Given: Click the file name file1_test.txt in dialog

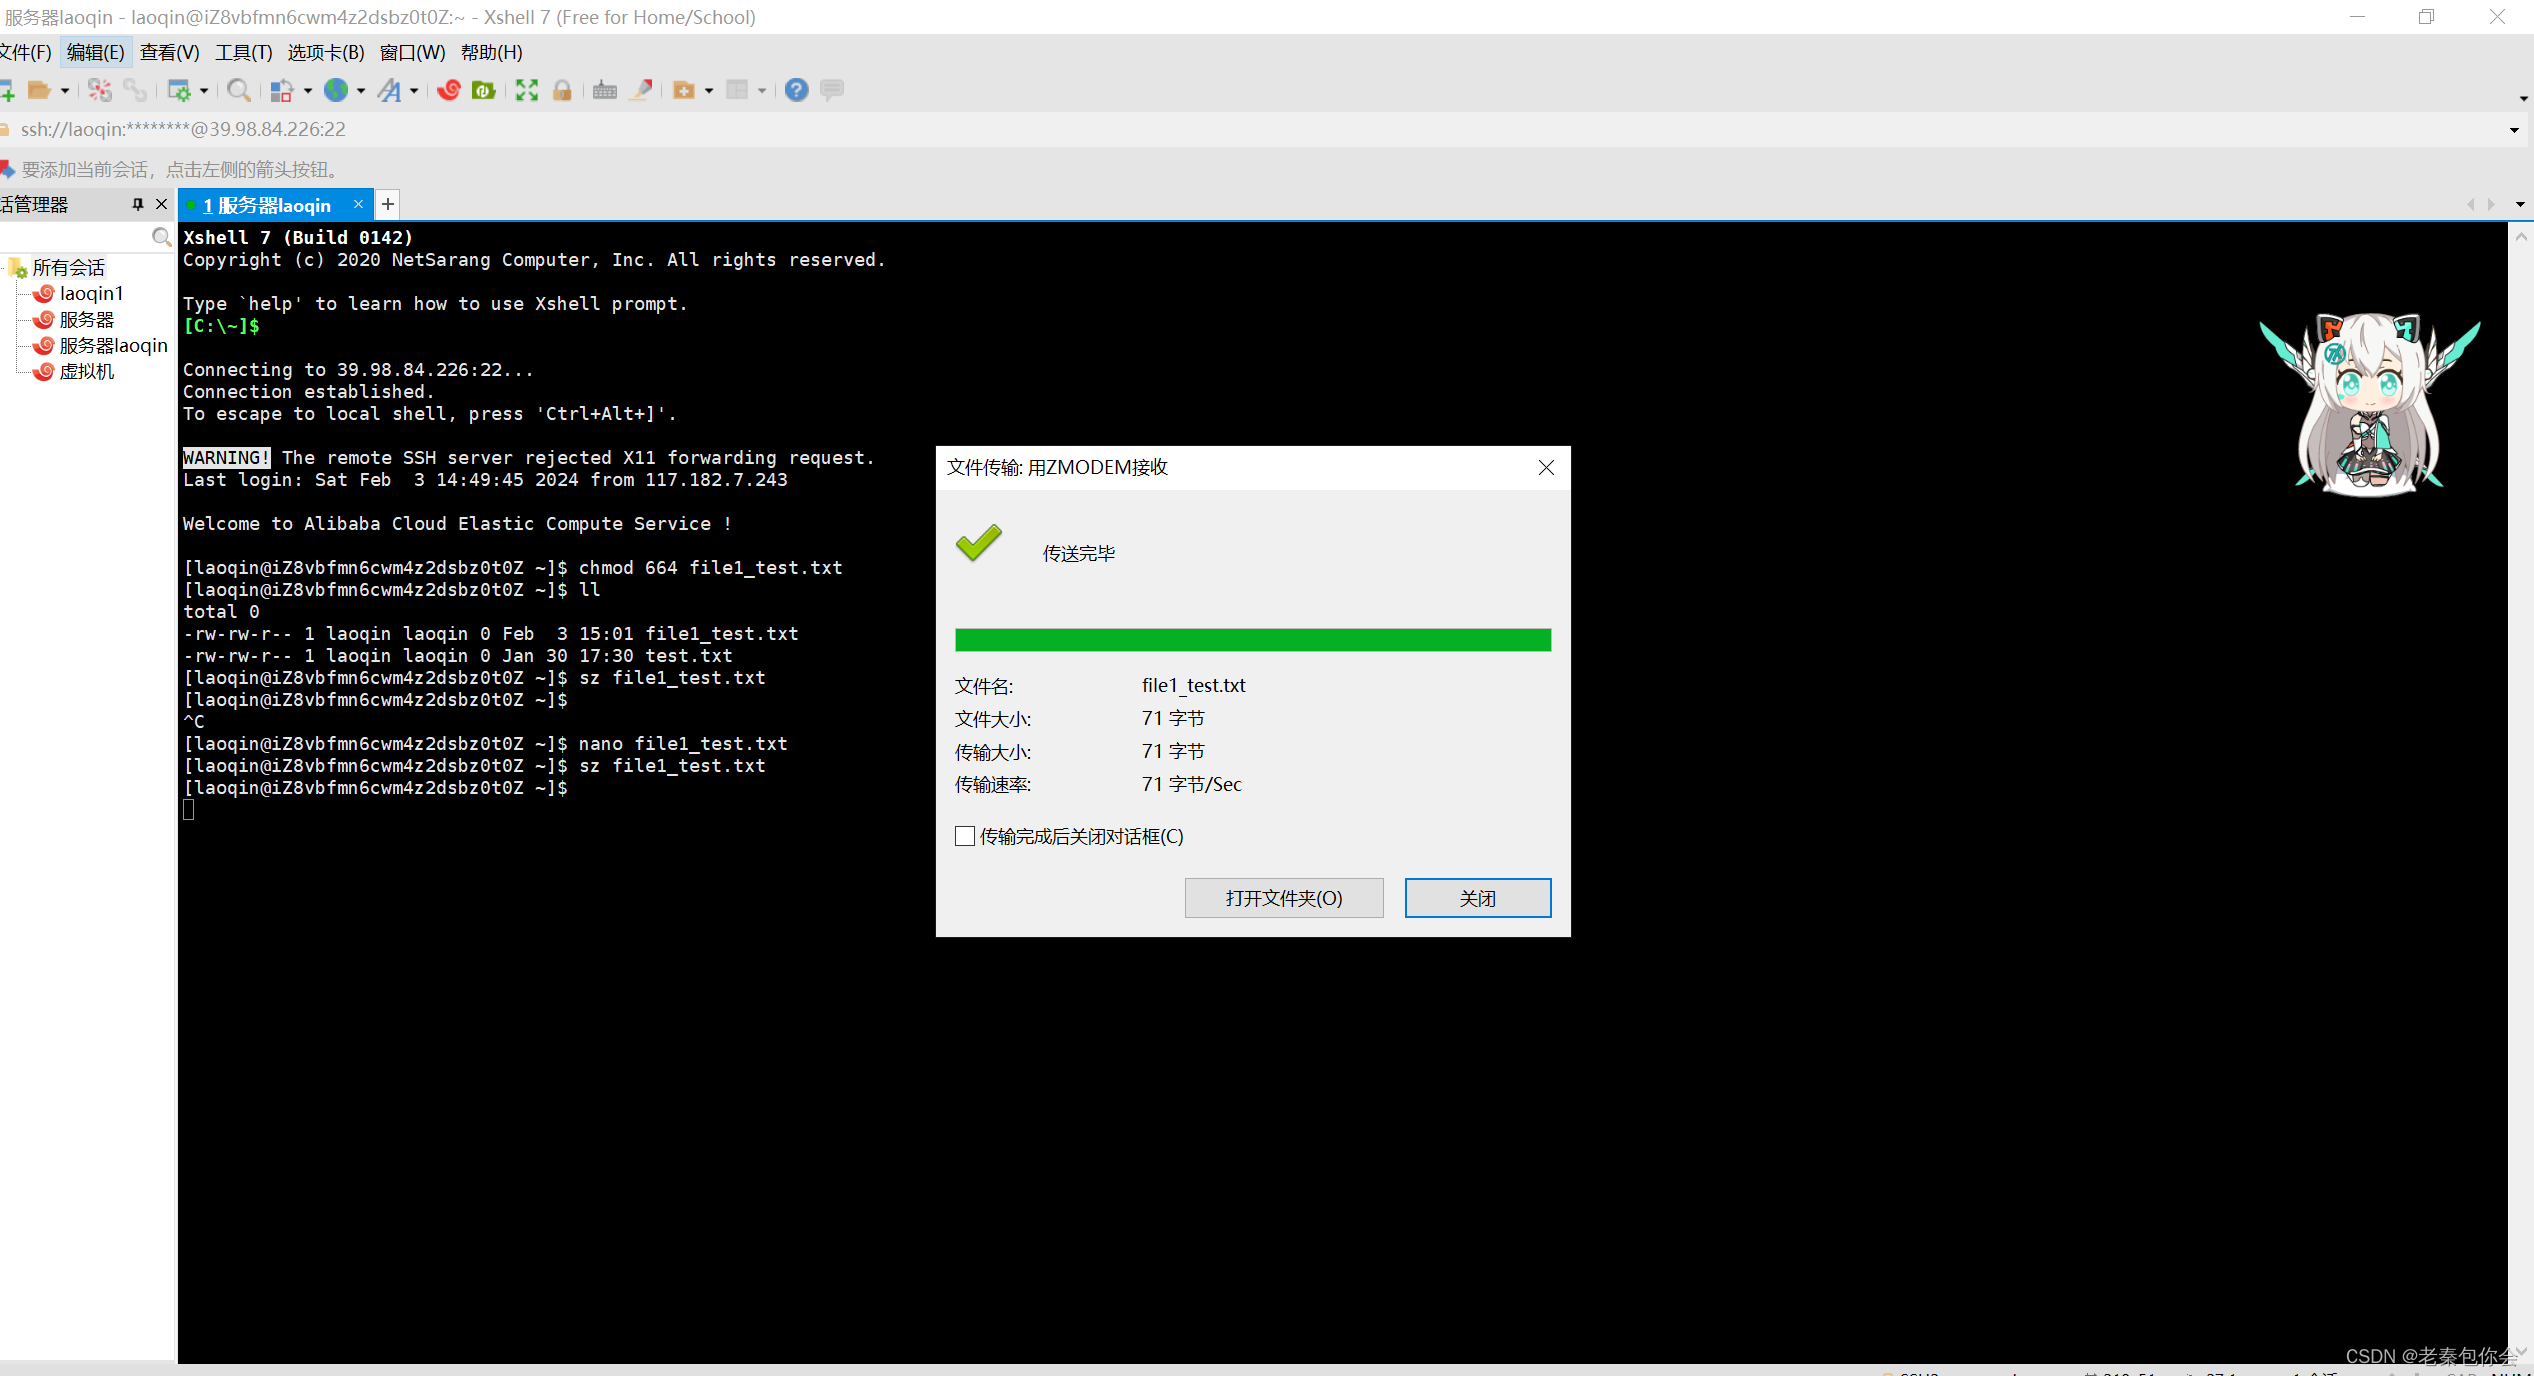Looking at the screenshot, I should coord(1194,685).
